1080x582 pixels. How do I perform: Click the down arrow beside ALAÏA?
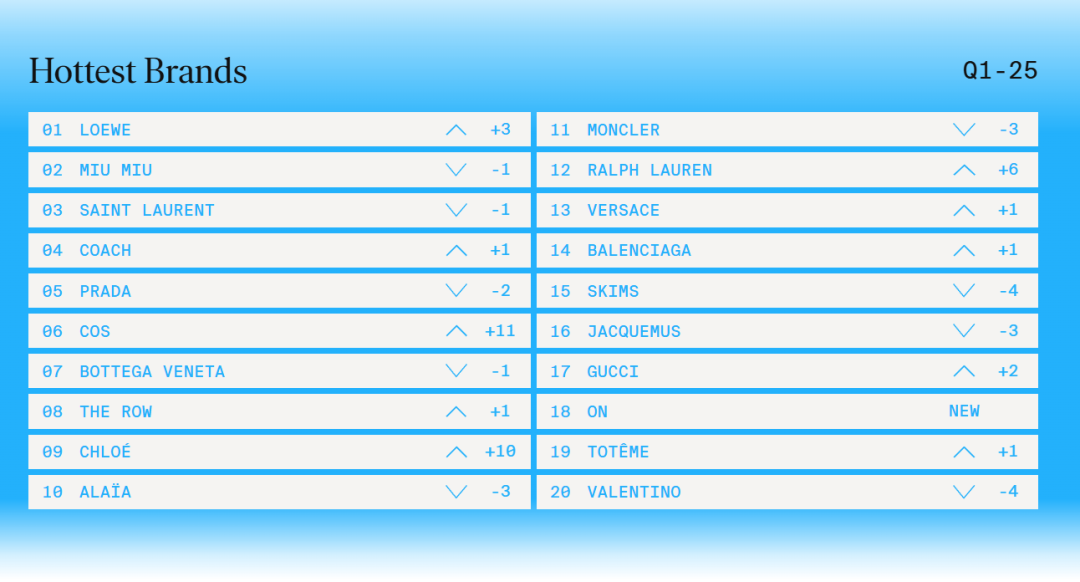pos(456,492)
